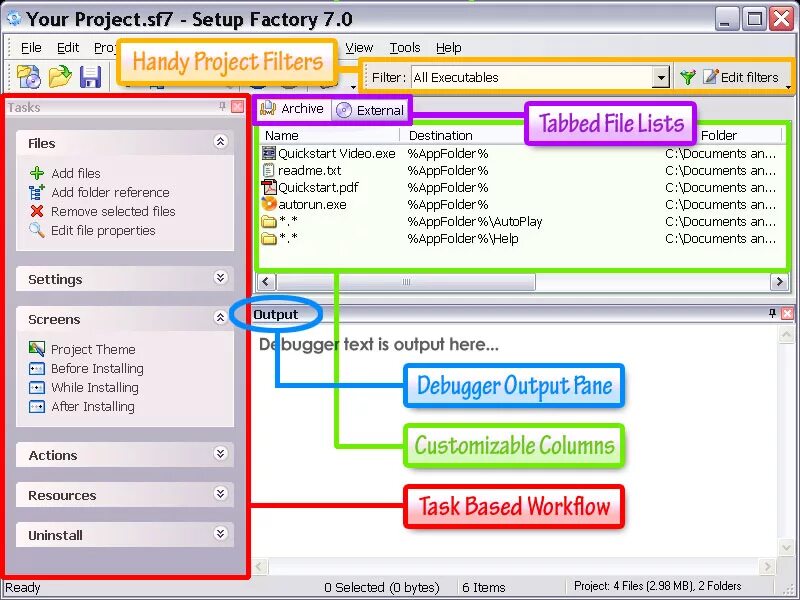800x600 pixels.
Task: Close the Tasks pane
Action: point(237,106)
